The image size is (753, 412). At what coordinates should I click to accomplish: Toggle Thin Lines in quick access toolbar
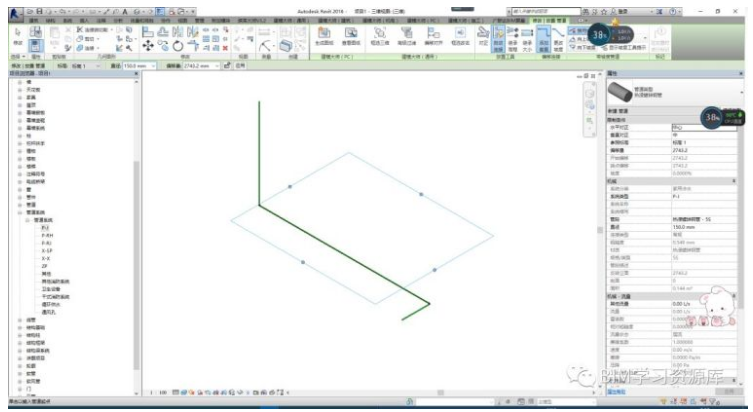tap(160, 11)
